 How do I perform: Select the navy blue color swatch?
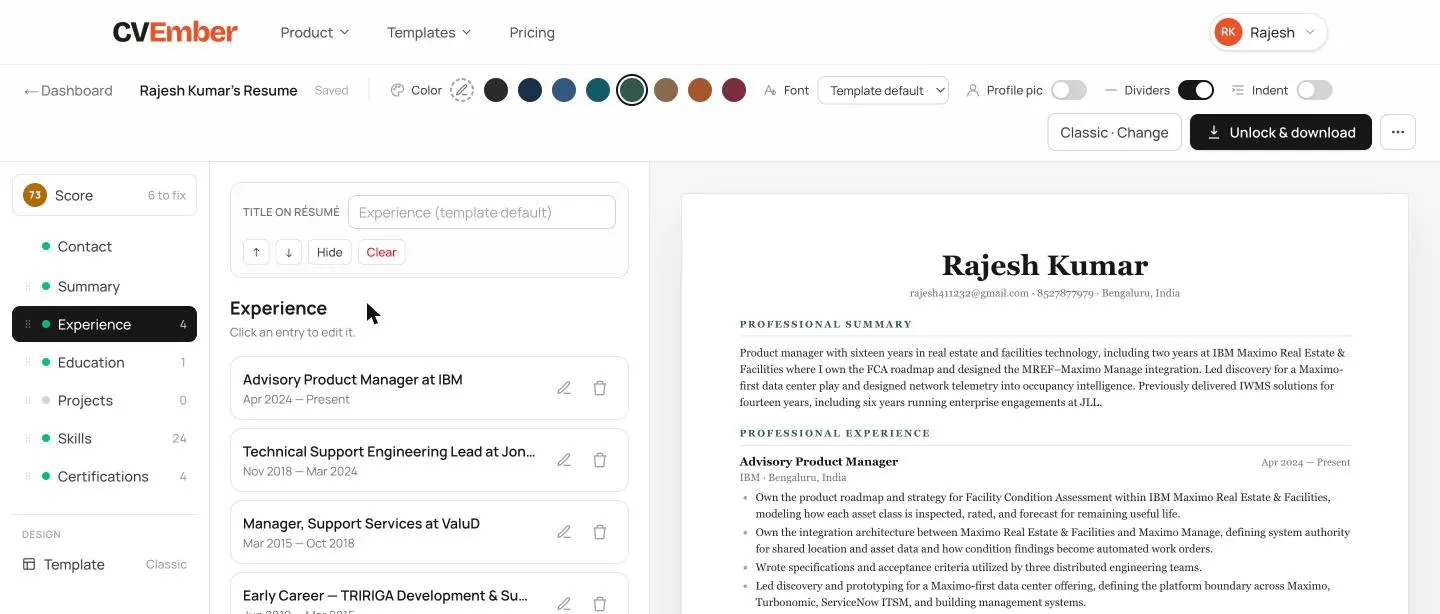[530, 90]
